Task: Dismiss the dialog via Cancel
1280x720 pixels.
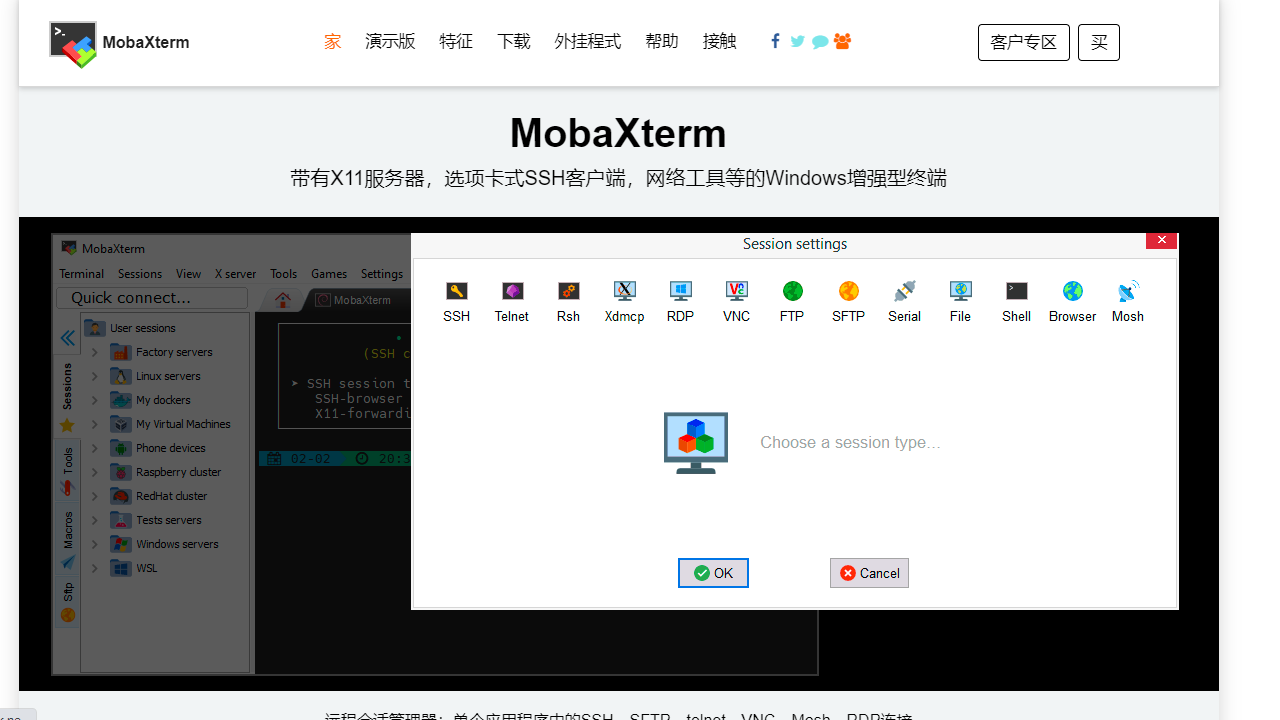Action: 869,572
